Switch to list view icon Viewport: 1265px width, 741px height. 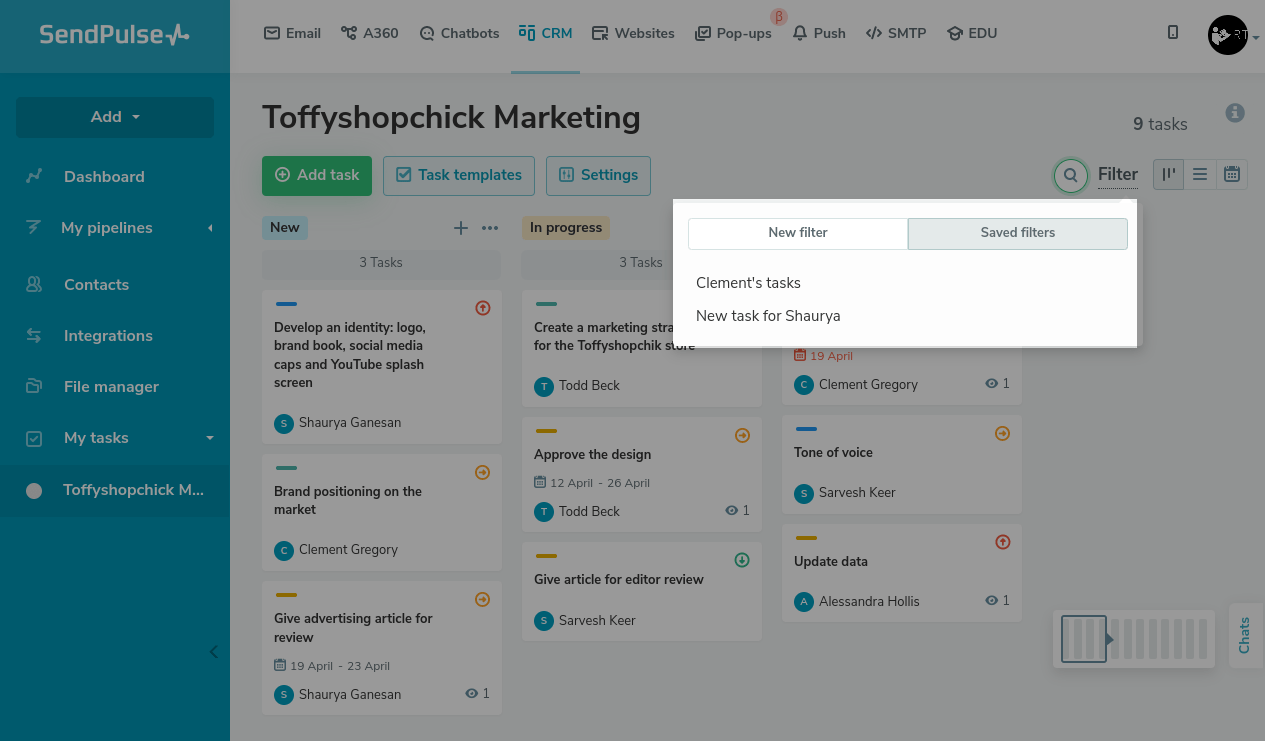click(x=1200, y=175)
